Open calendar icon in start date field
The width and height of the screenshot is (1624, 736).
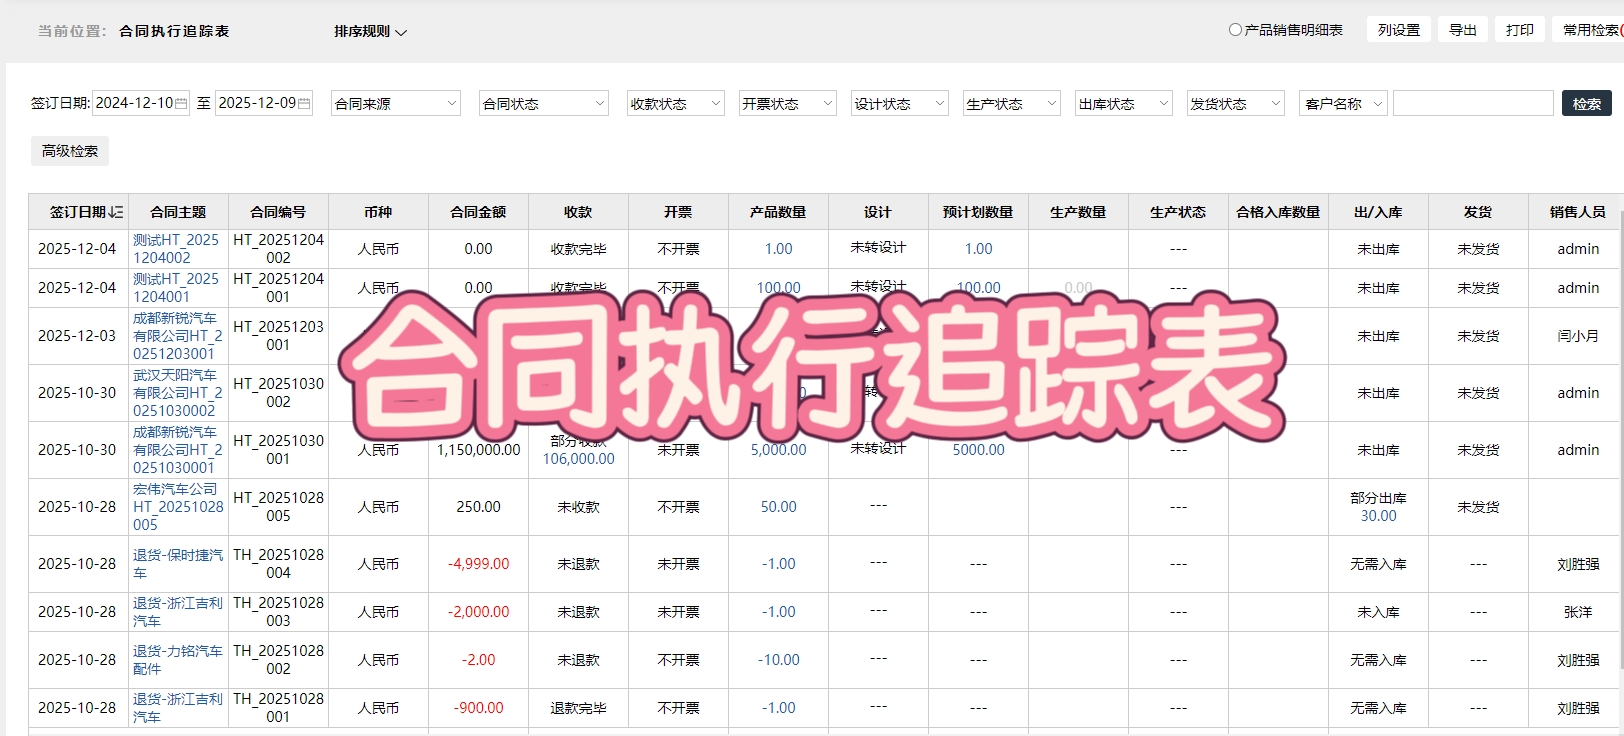point(181,103)
